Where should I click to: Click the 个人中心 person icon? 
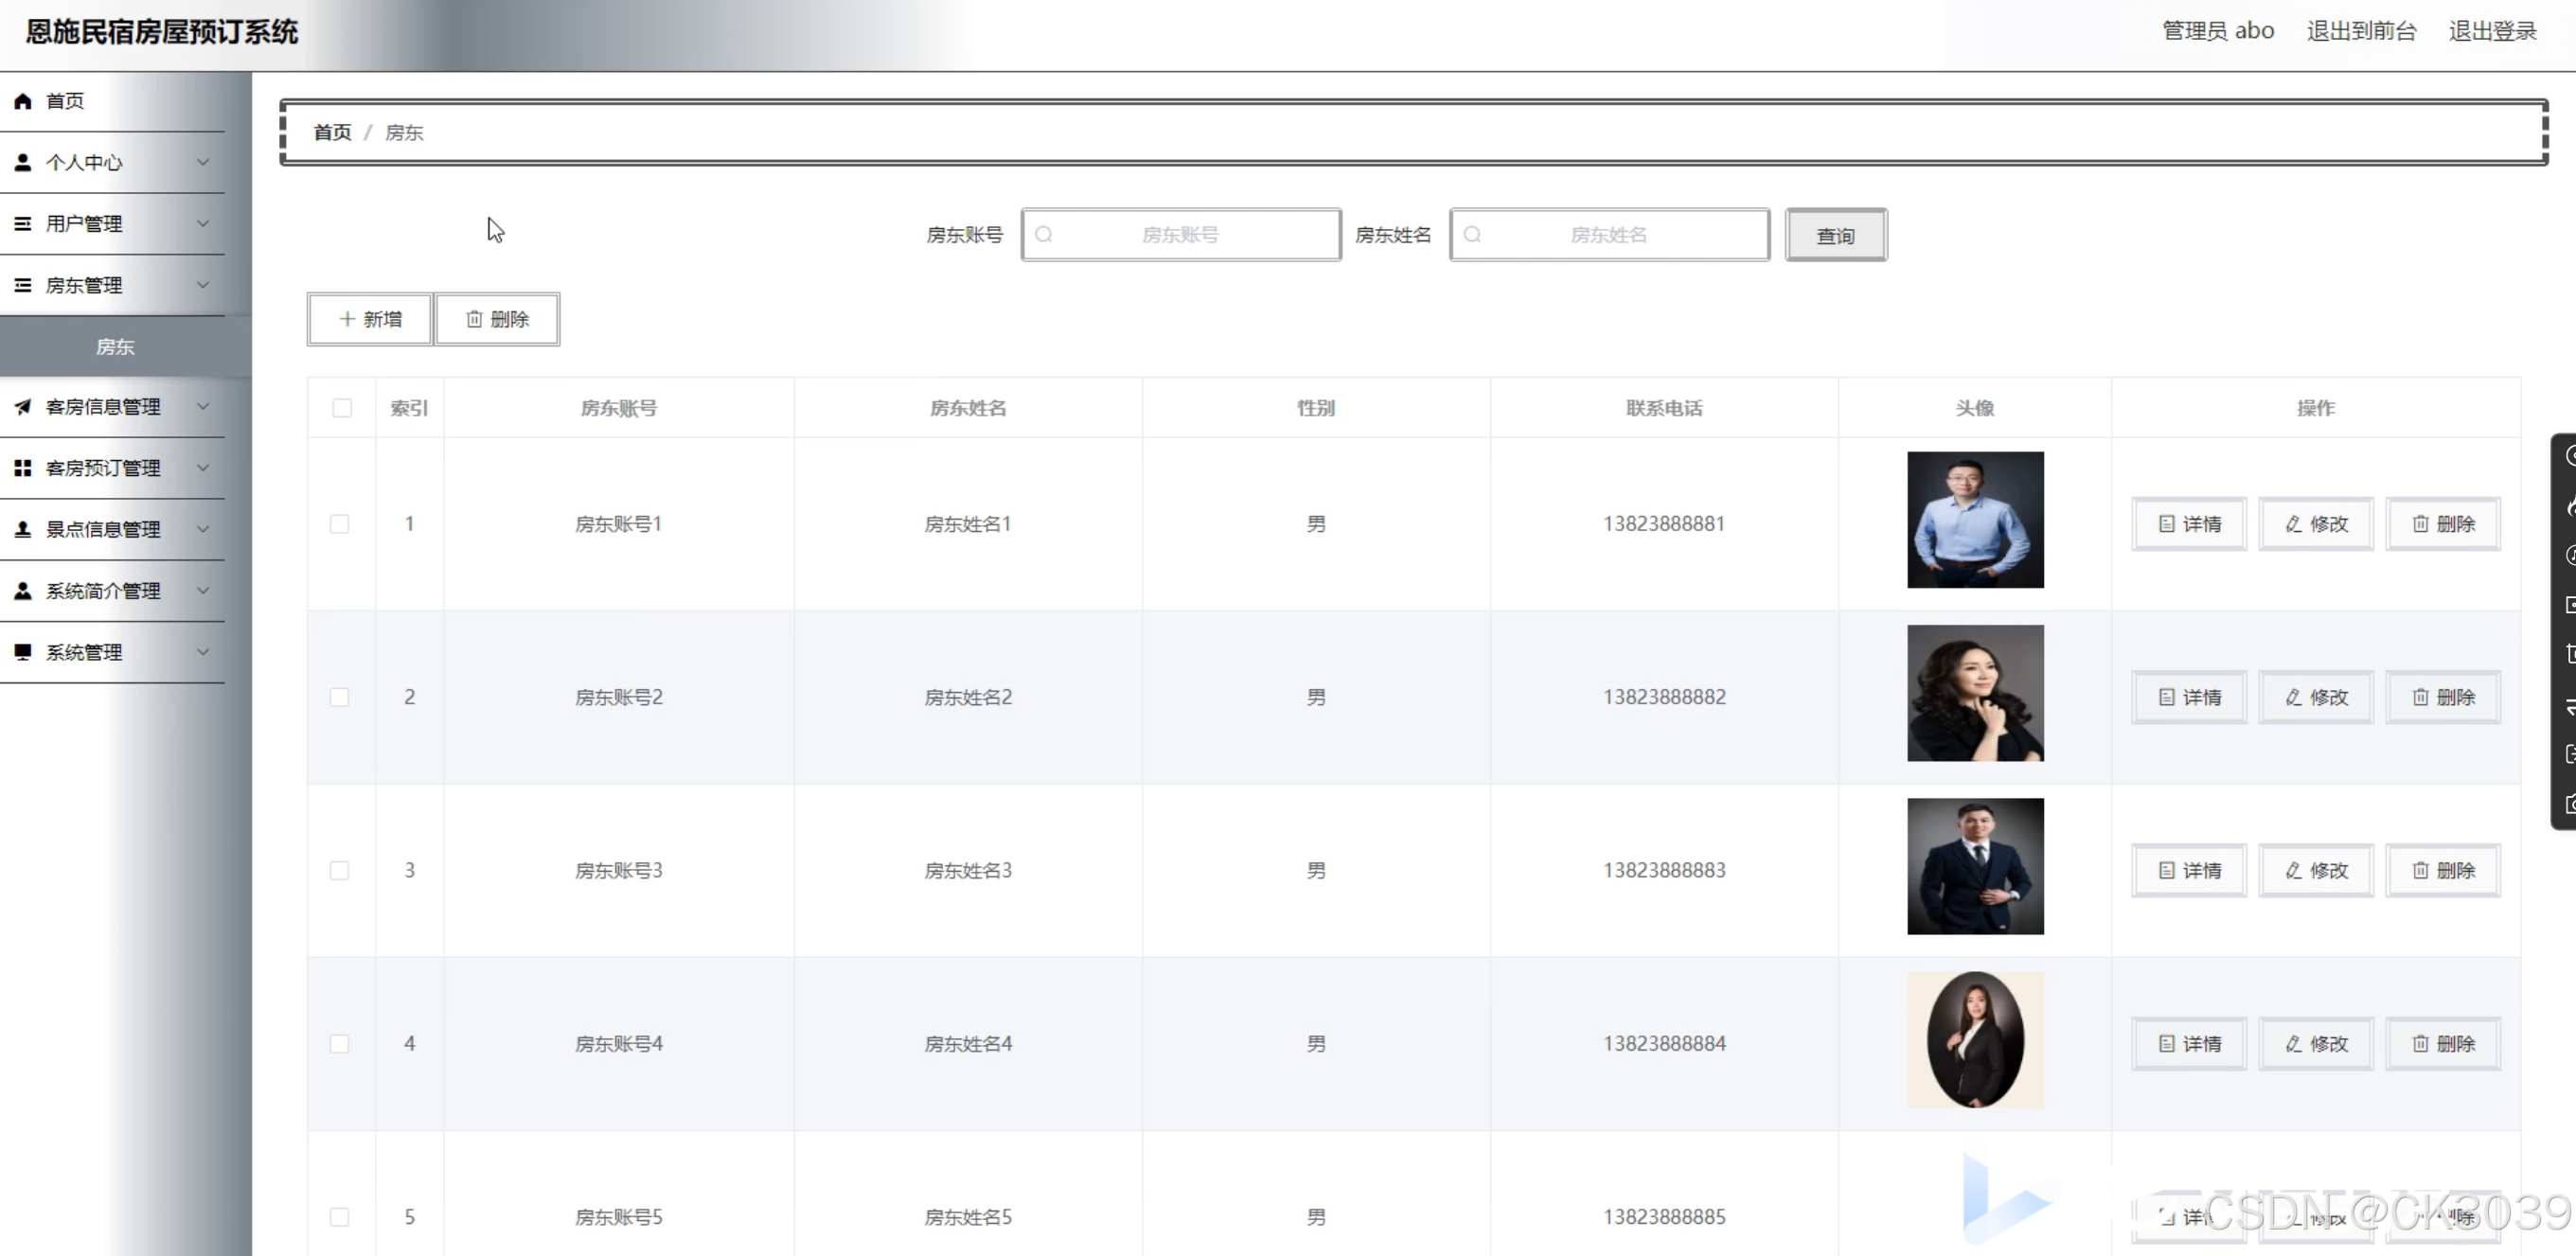(23, 162)
